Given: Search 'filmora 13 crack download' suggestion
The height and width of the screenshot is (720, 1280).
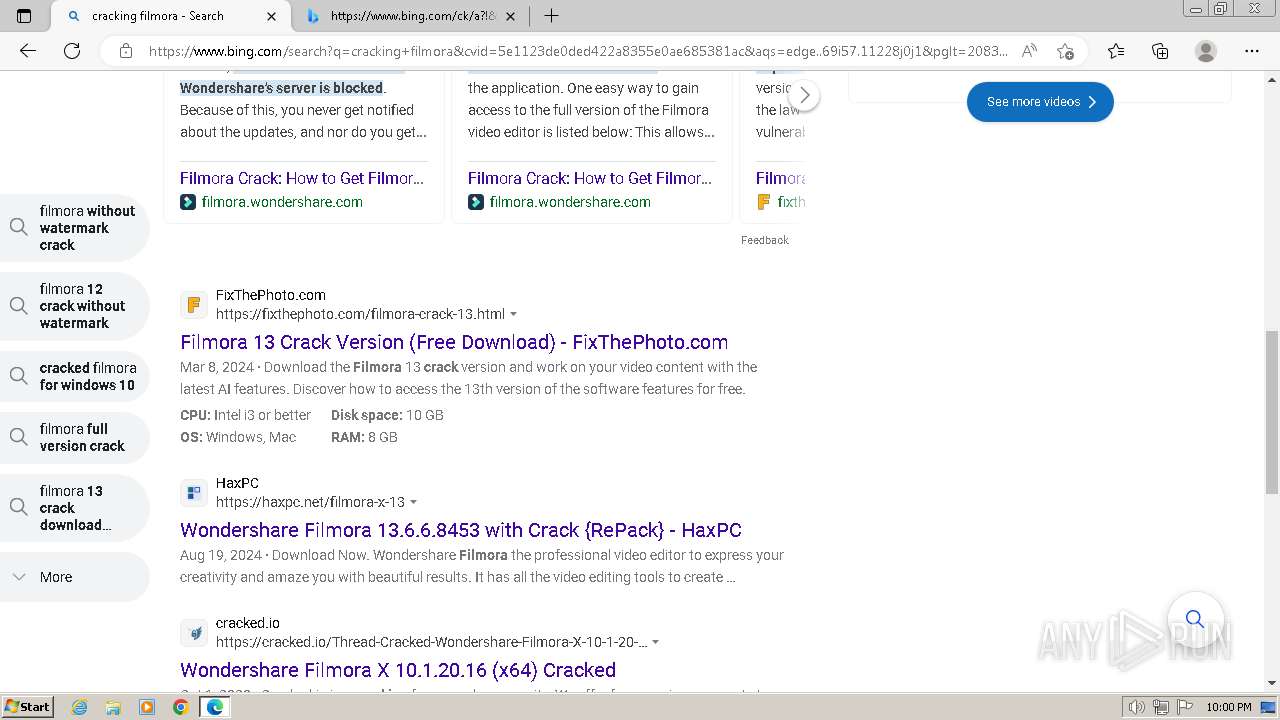Looking at the screenshot, I should (x=74, y=508).
